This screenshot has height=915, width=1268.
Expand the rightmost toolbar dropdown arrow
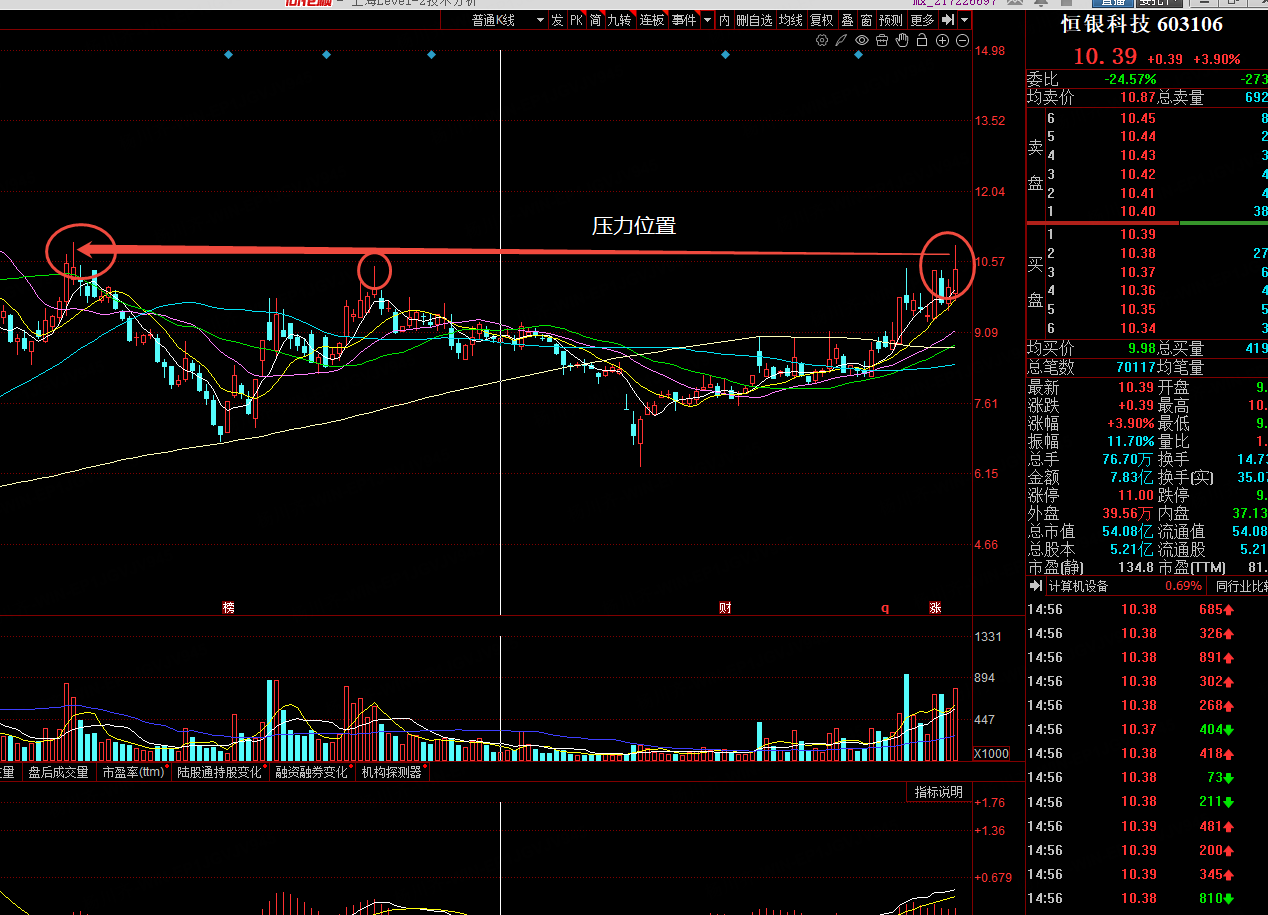point(964,20)
